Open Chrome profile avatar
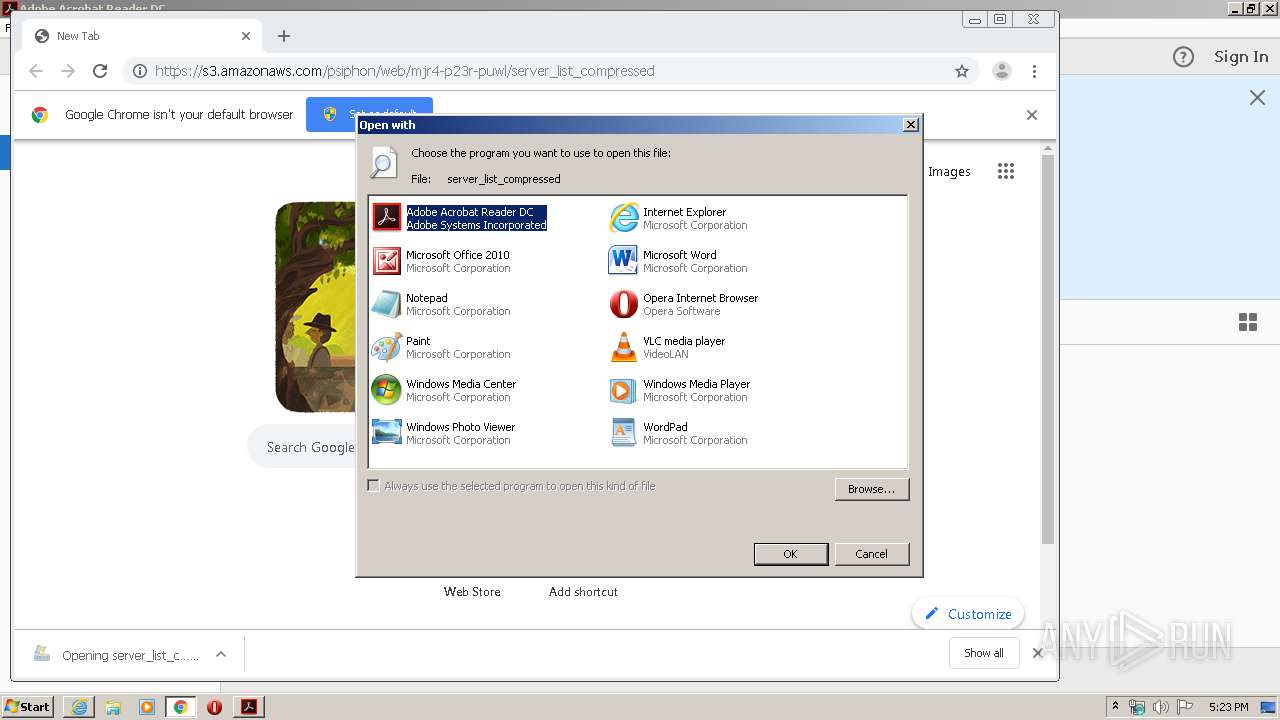Viewport: 1280px width, 720px height. (x=1001, y=71)
